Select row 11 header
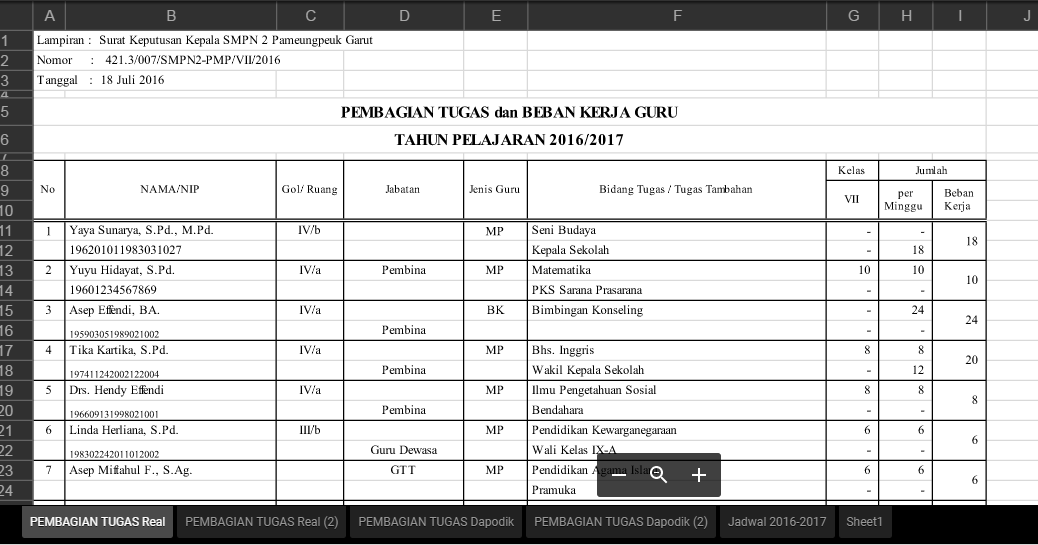1038x545 pixels. point(16,231)
